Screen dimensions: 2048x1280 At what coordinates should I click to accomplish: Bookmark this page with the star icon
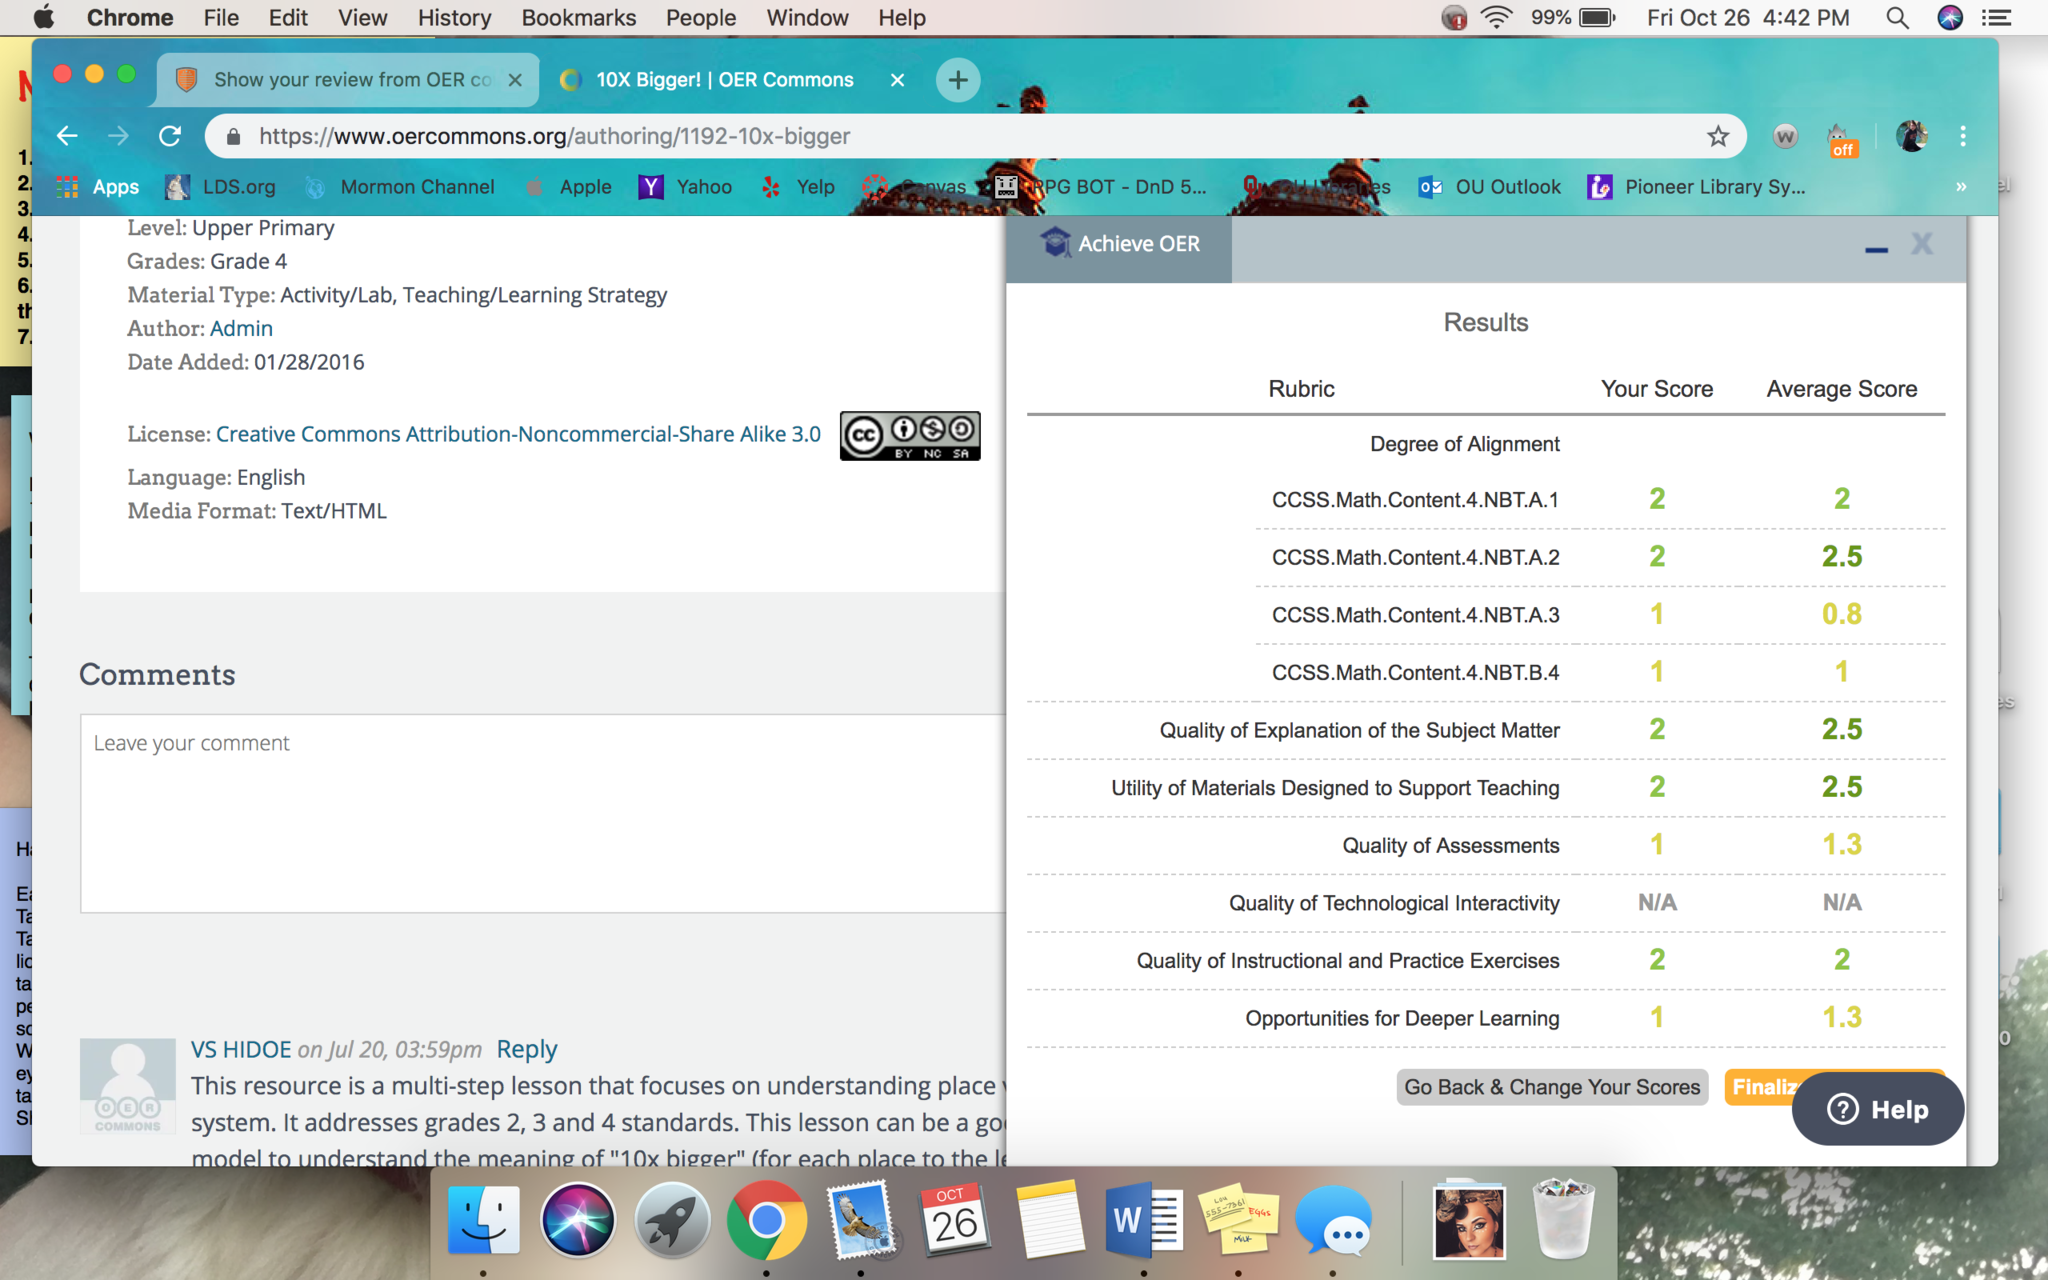pyautogui.click(x=1717, y=136)
